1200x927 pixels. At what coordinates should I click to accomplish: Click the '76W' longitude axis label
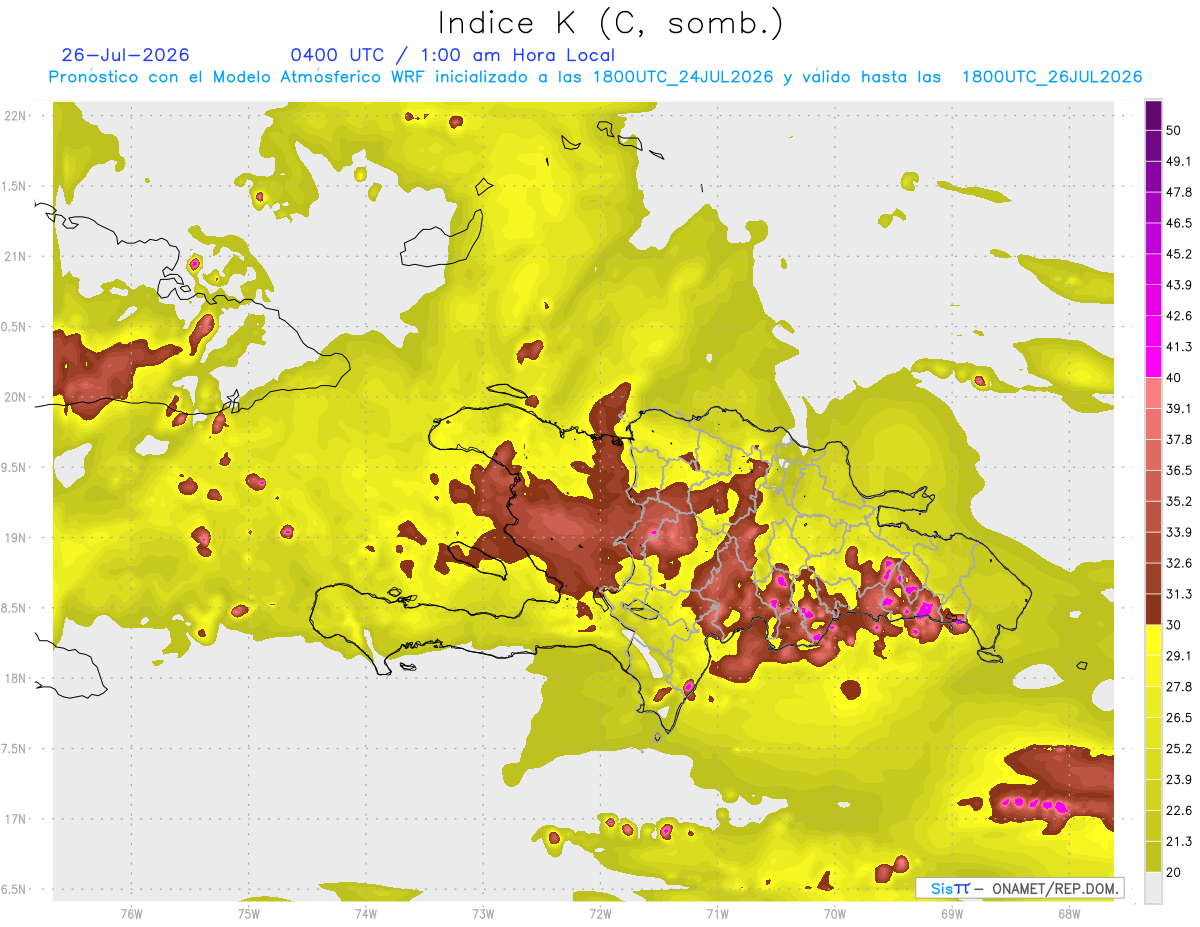(x=131, y=913)
